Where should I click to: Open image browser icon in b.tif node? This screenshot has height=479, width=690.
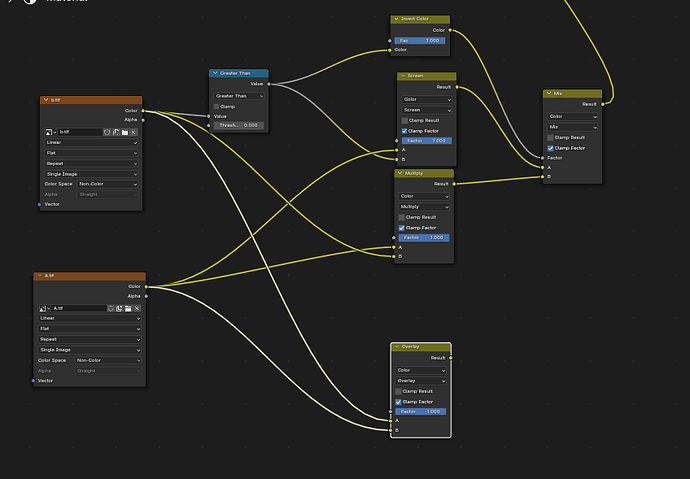[50, 132]
